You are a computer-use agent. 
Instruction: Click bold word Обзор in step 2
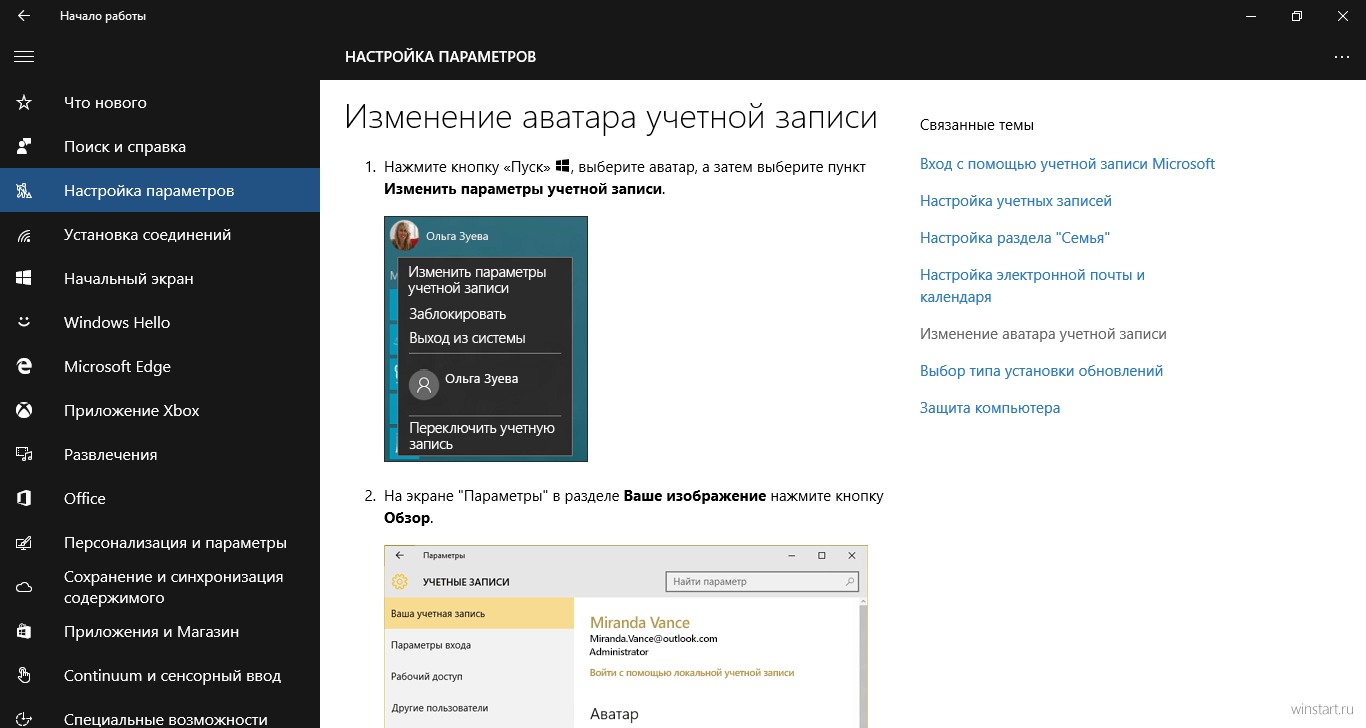[407, 518]
